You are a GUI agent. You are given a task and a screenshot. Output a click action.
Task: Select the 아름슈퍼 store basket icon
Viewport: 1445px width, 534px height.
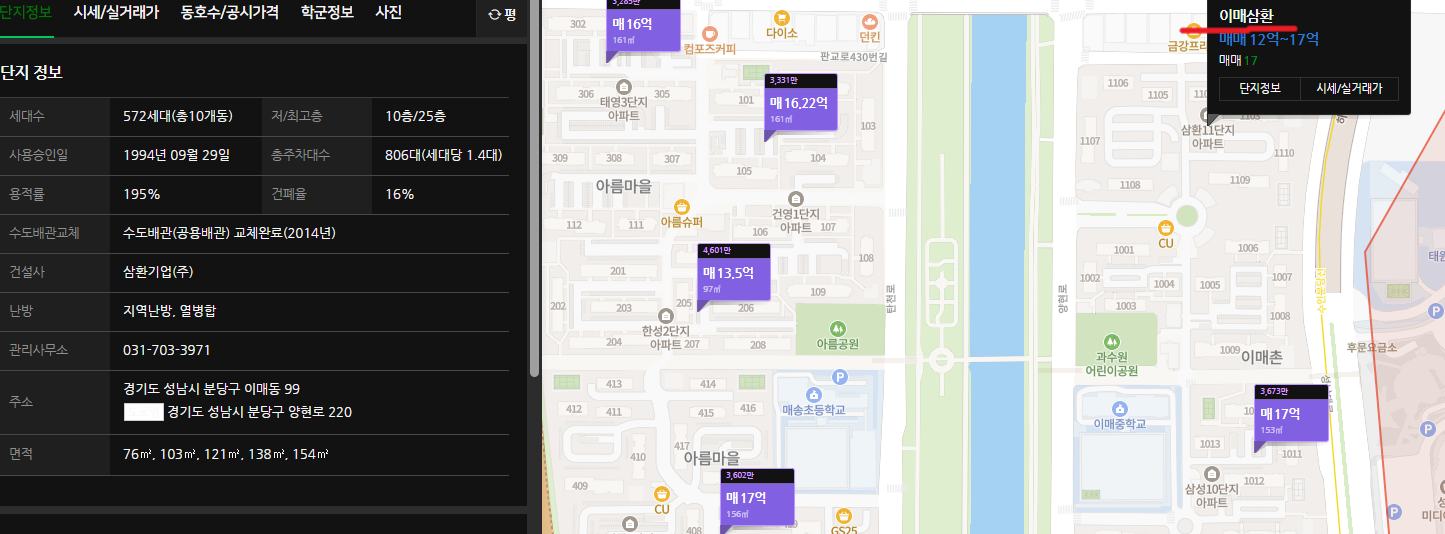click(x=682, y=205)
